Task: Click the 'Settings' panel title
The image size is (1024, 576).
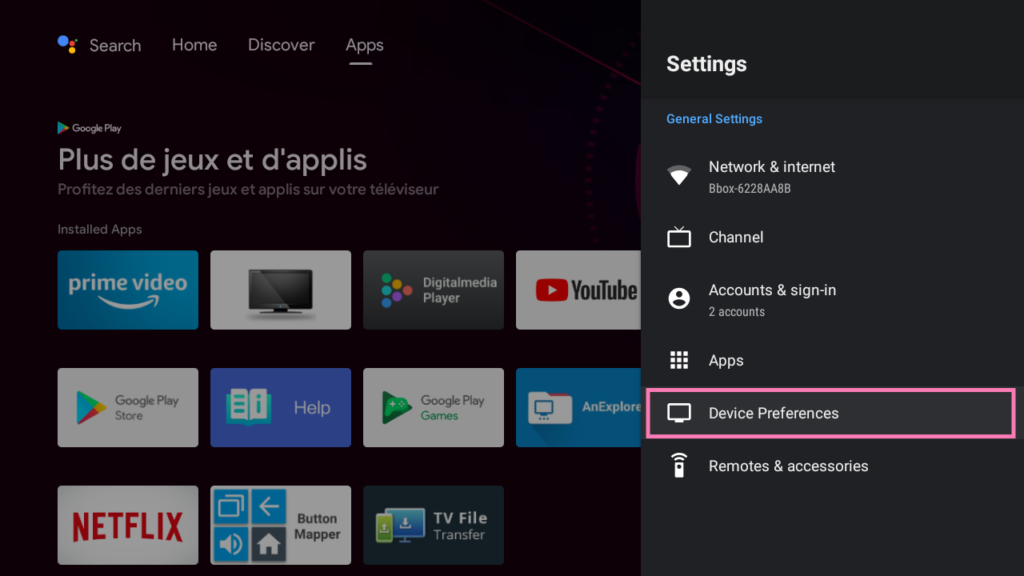Action: 707,64
